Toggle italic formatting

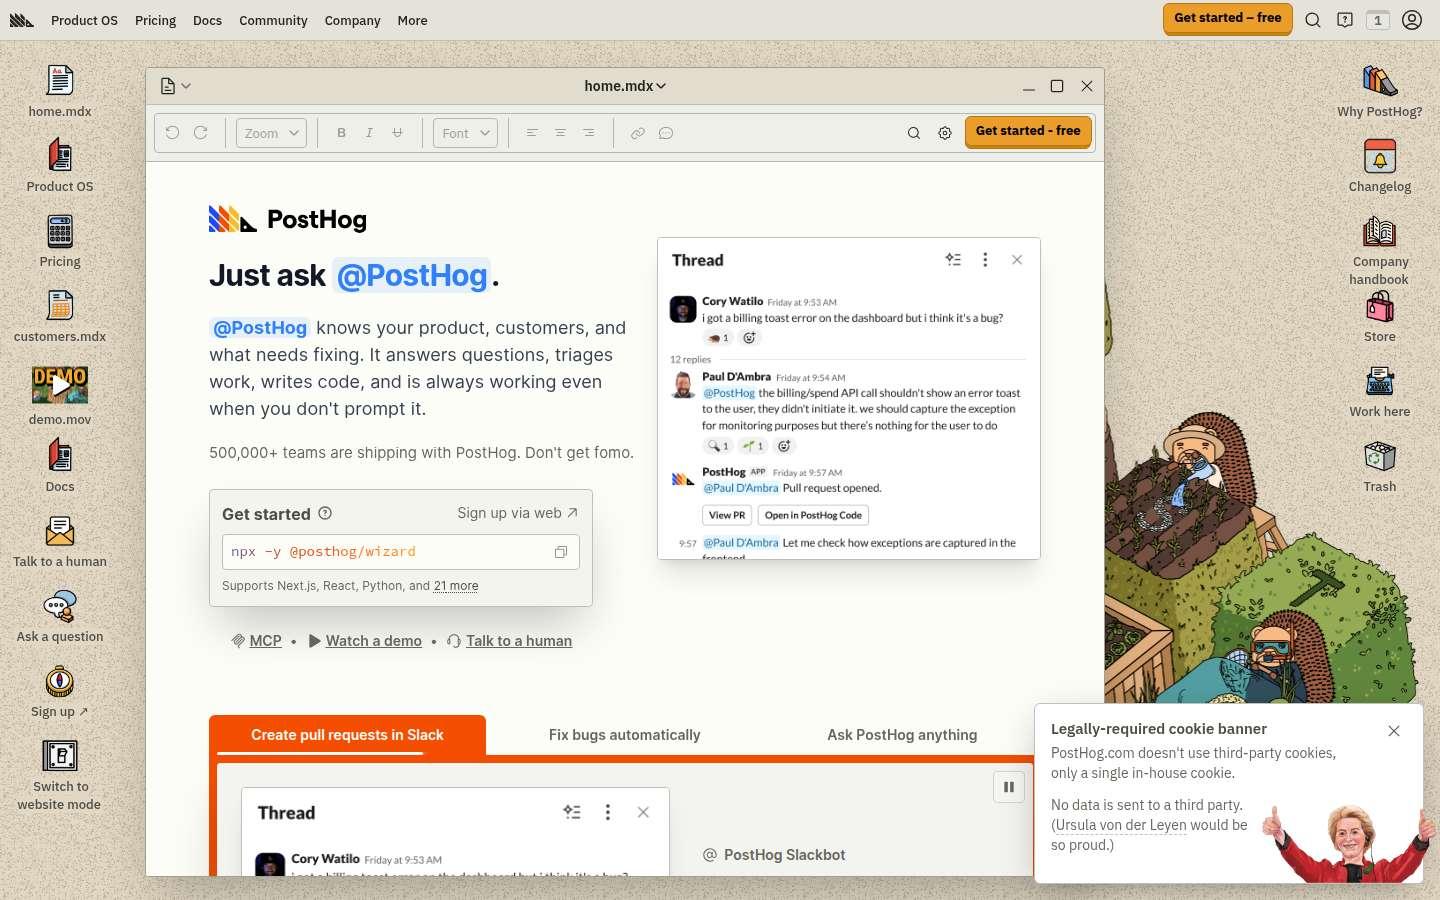point(369,133)
